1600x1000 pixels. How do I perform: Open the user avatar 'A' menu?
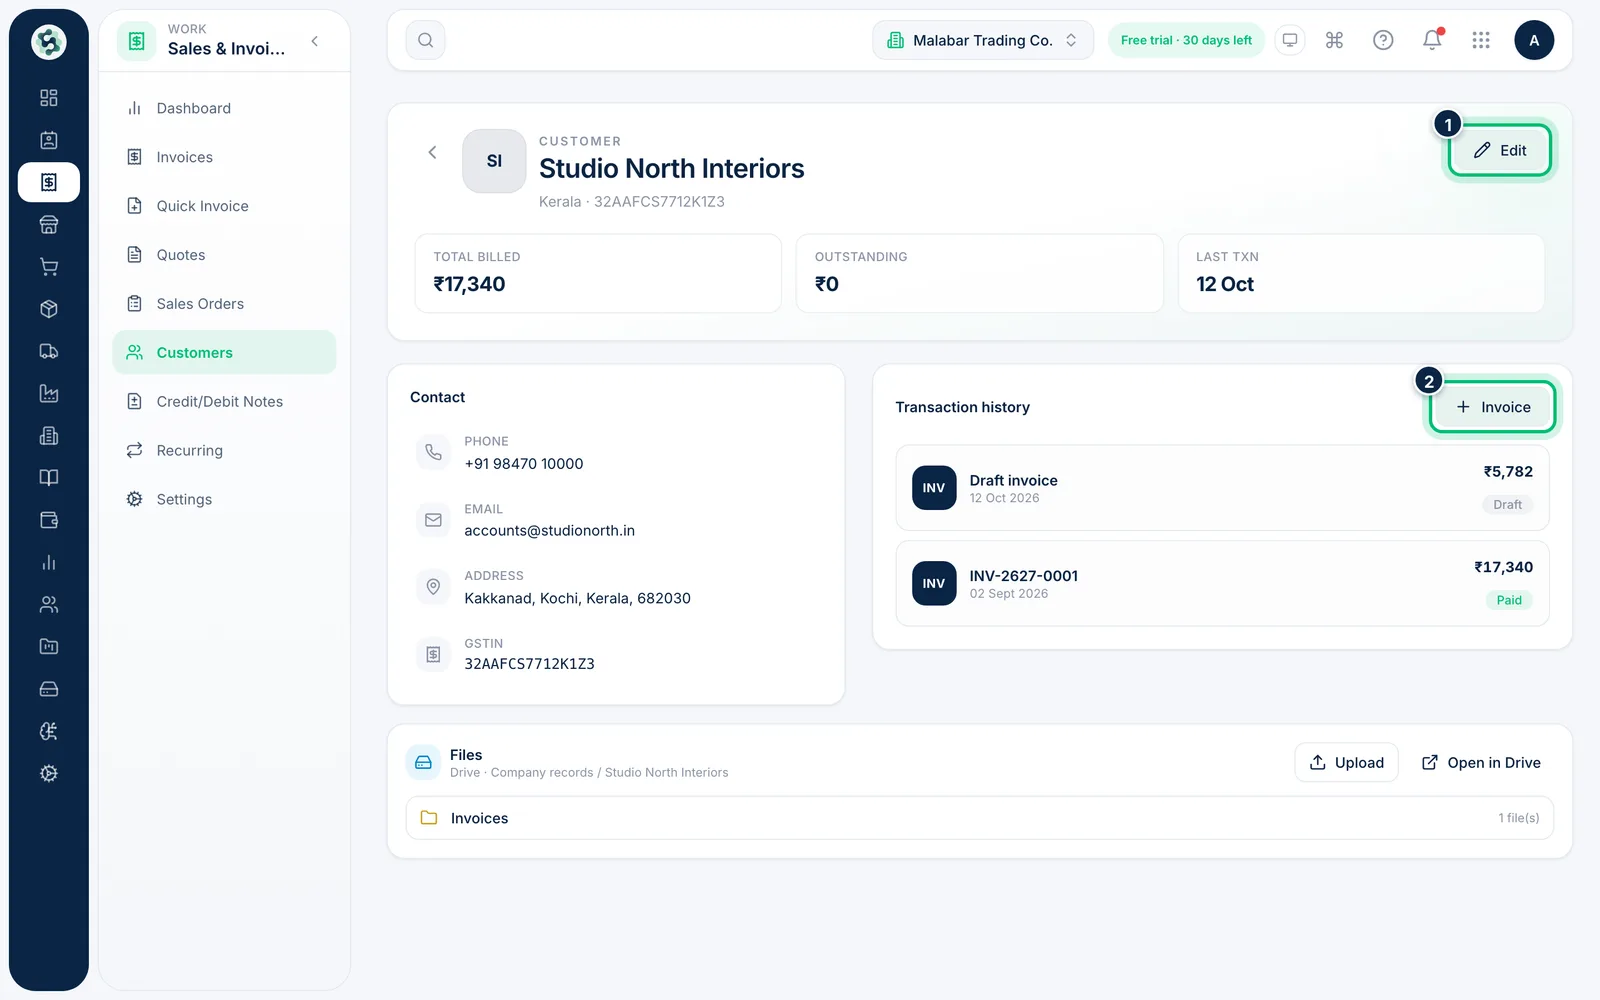[x=1534, y=40]
